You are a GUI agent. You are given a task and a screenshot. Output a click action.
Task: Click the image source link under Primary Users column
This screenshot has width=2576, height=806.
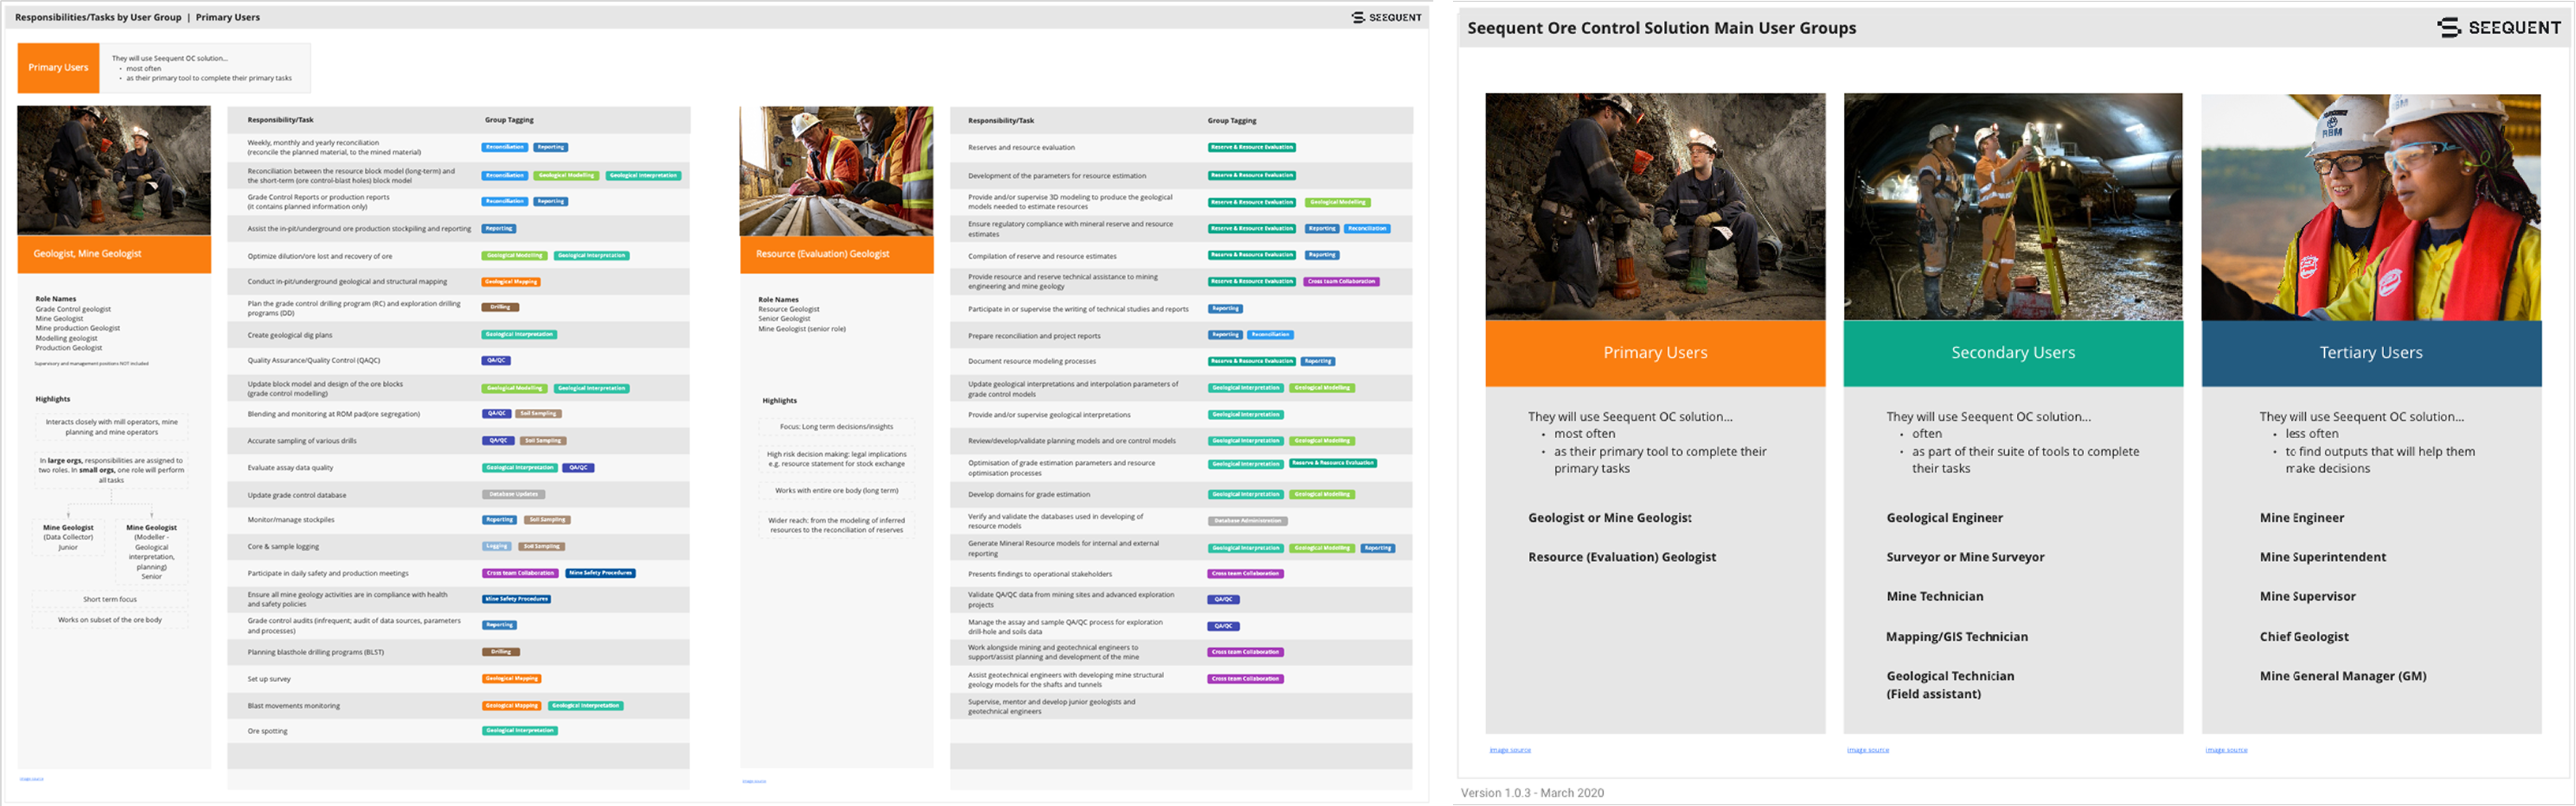click(1510, 750)
